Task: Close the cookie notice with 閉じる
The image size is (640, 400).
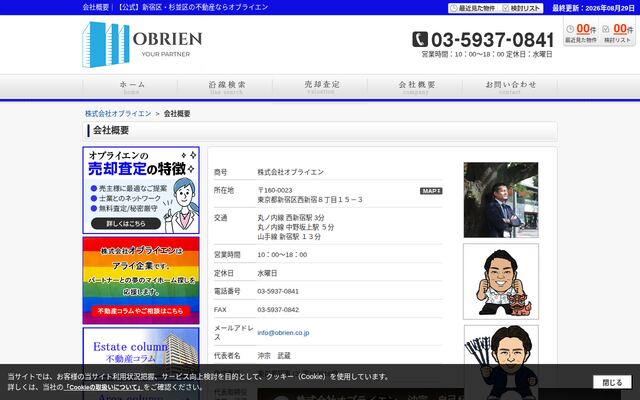Action: [612, 382]
